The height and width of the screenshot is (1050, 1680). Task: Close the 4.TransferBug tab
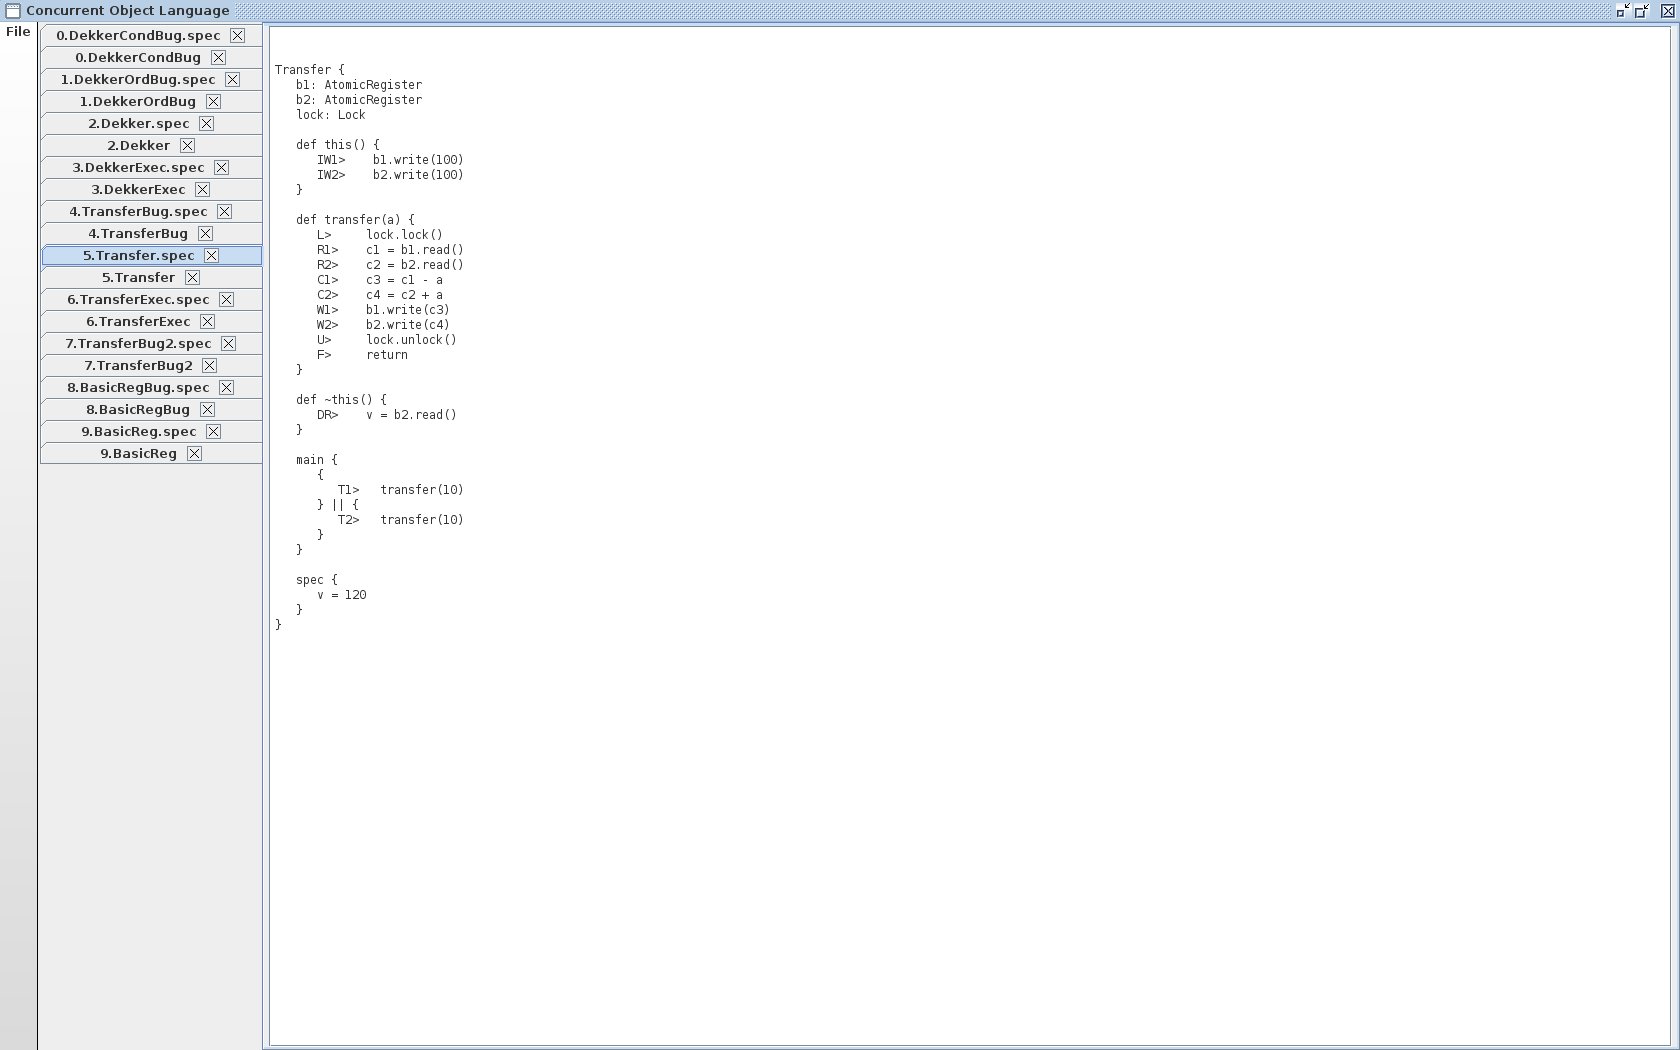pyautogui.click(x=205, y=233)
